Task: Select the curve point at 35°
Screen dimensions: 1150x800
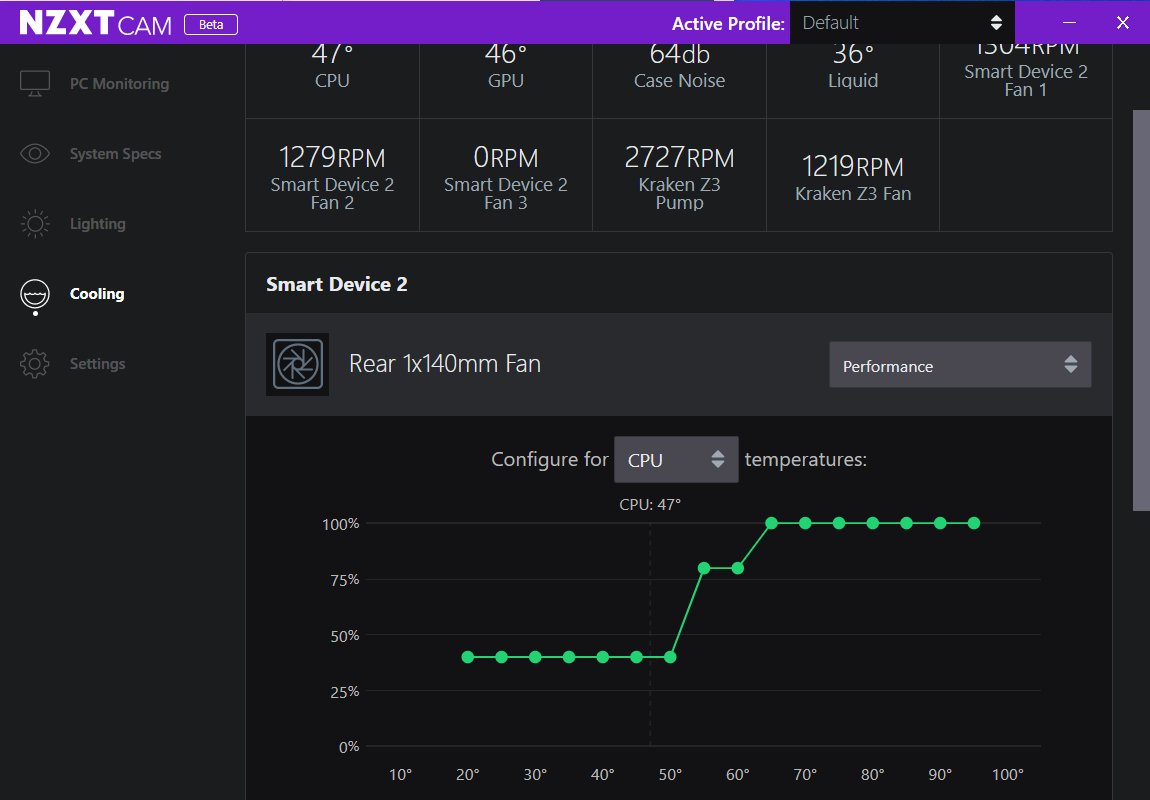Action: [x=569, y=657]
